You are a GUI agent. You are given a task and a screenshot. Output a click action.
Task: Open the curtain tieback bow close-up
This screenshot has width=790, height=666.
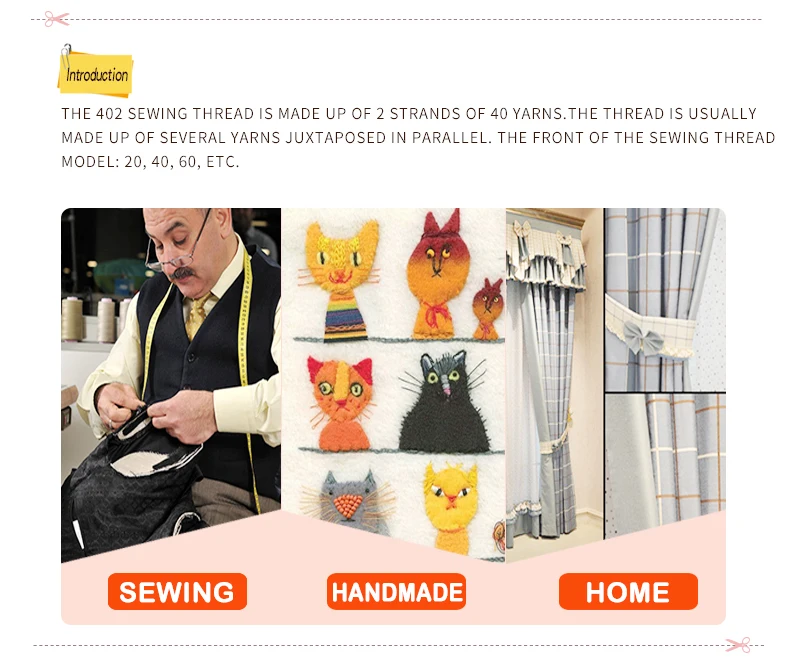[x=665, y=299]
